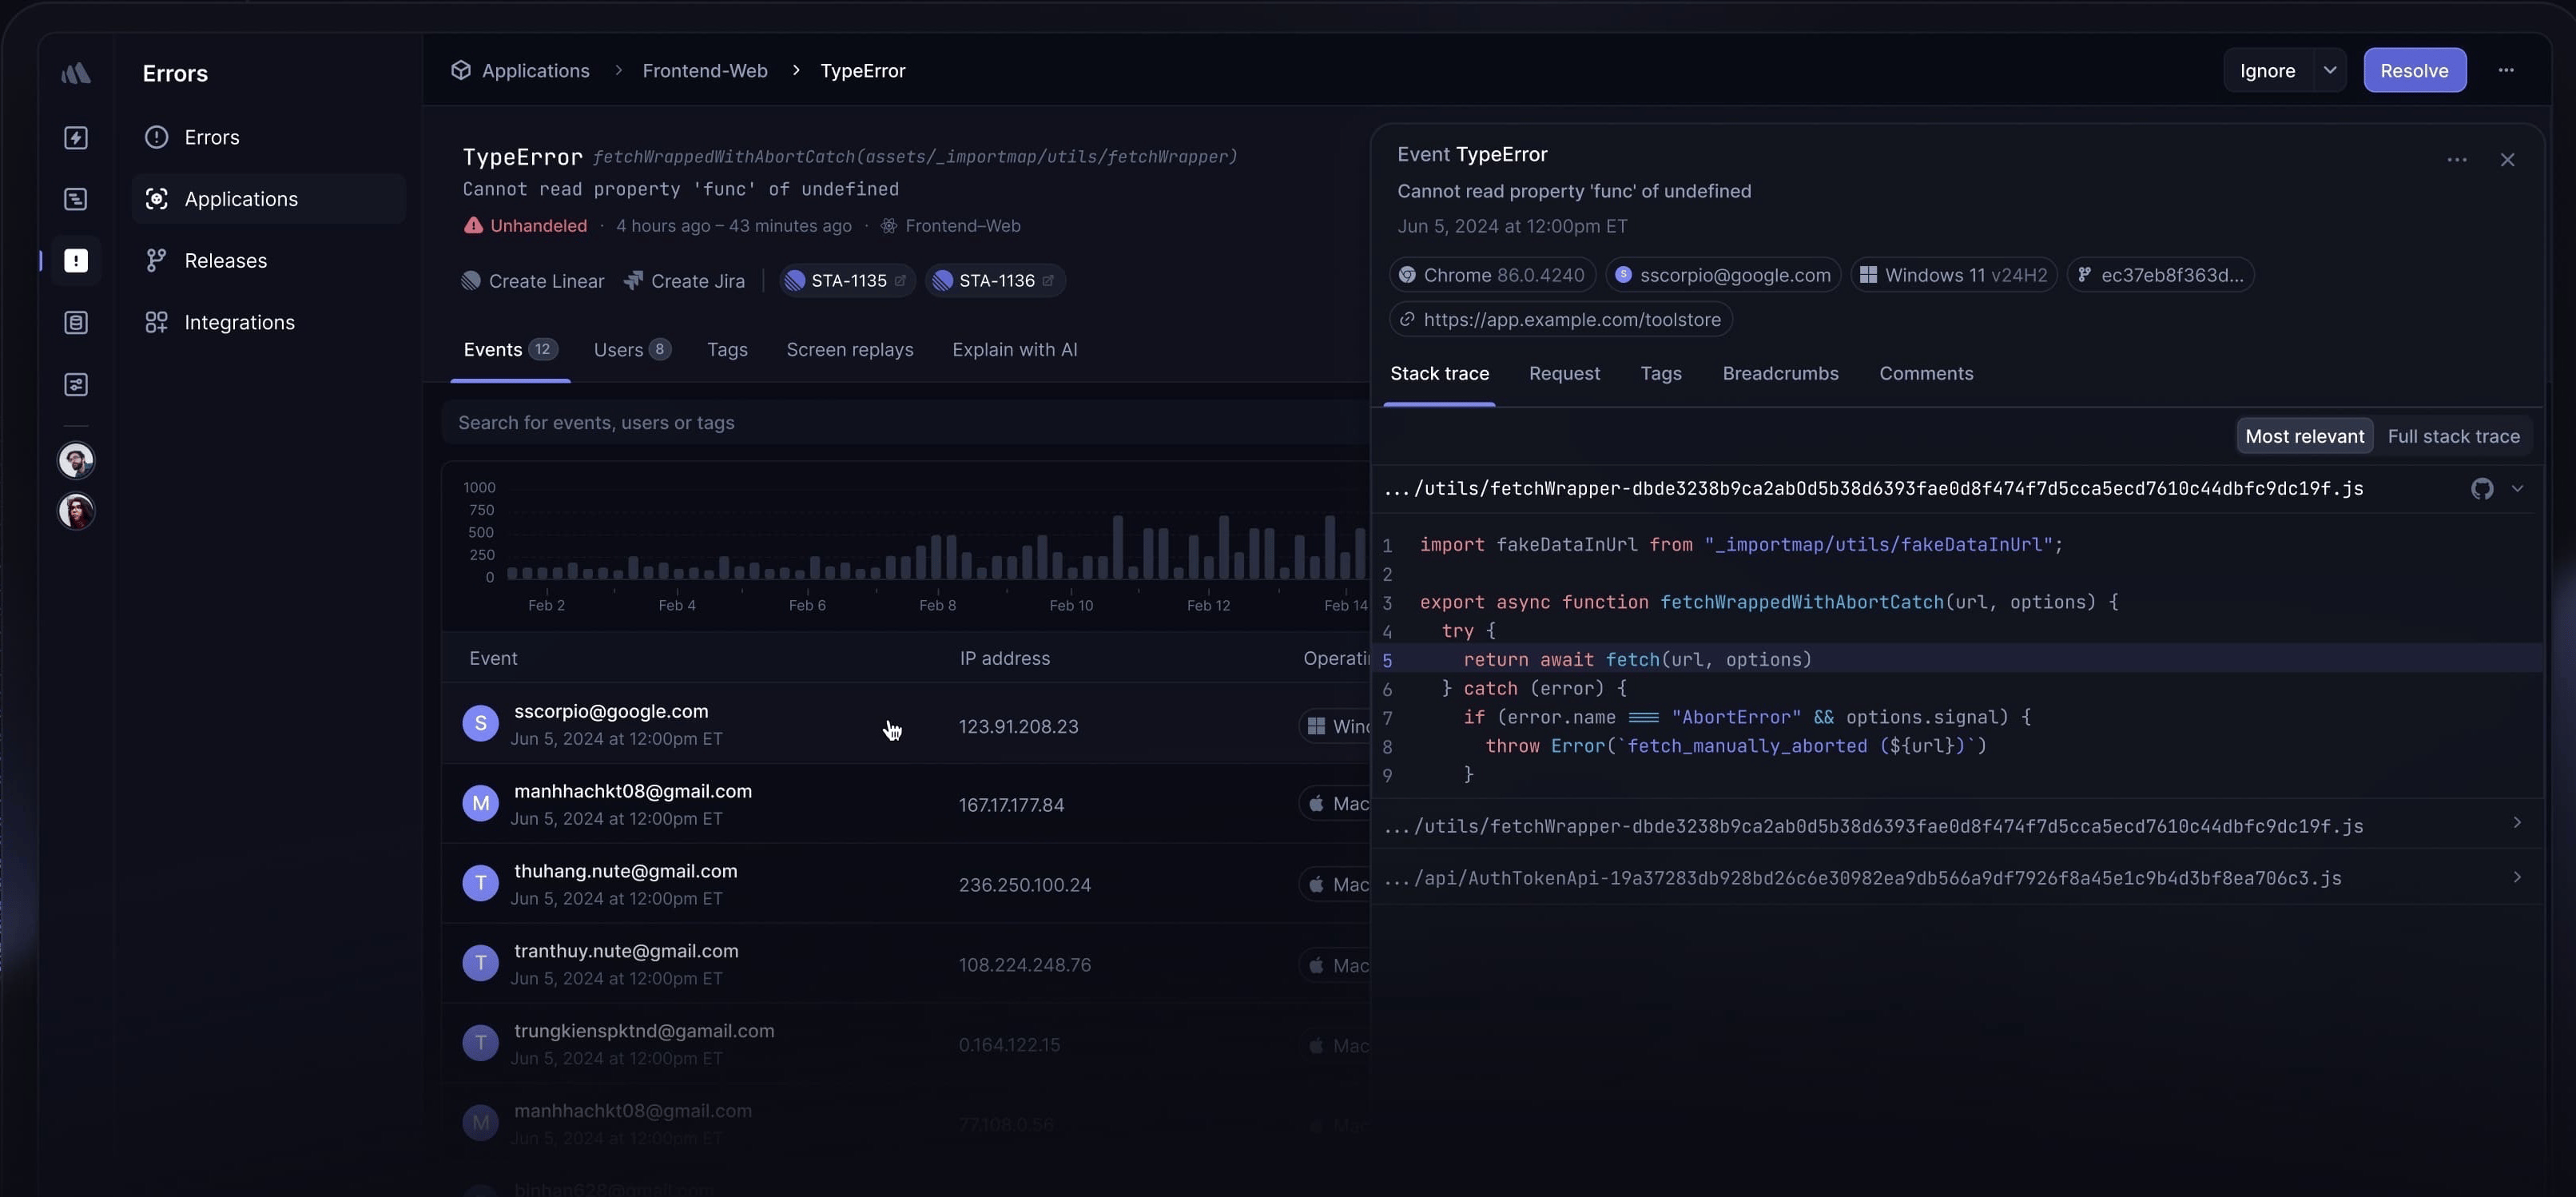Open the Ignore dropdown arrow

[2331, 70]
